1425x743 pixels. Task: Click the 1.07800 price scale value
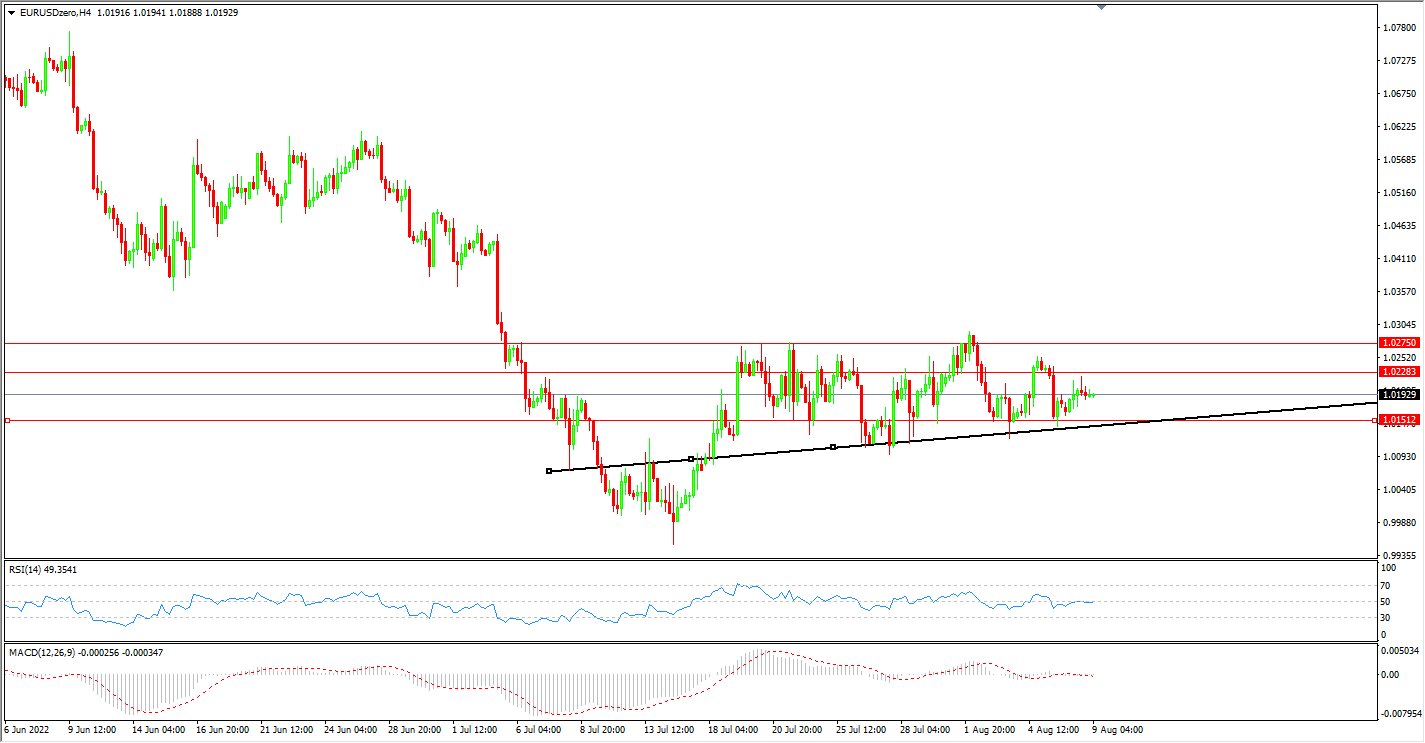pos(1399,28)
